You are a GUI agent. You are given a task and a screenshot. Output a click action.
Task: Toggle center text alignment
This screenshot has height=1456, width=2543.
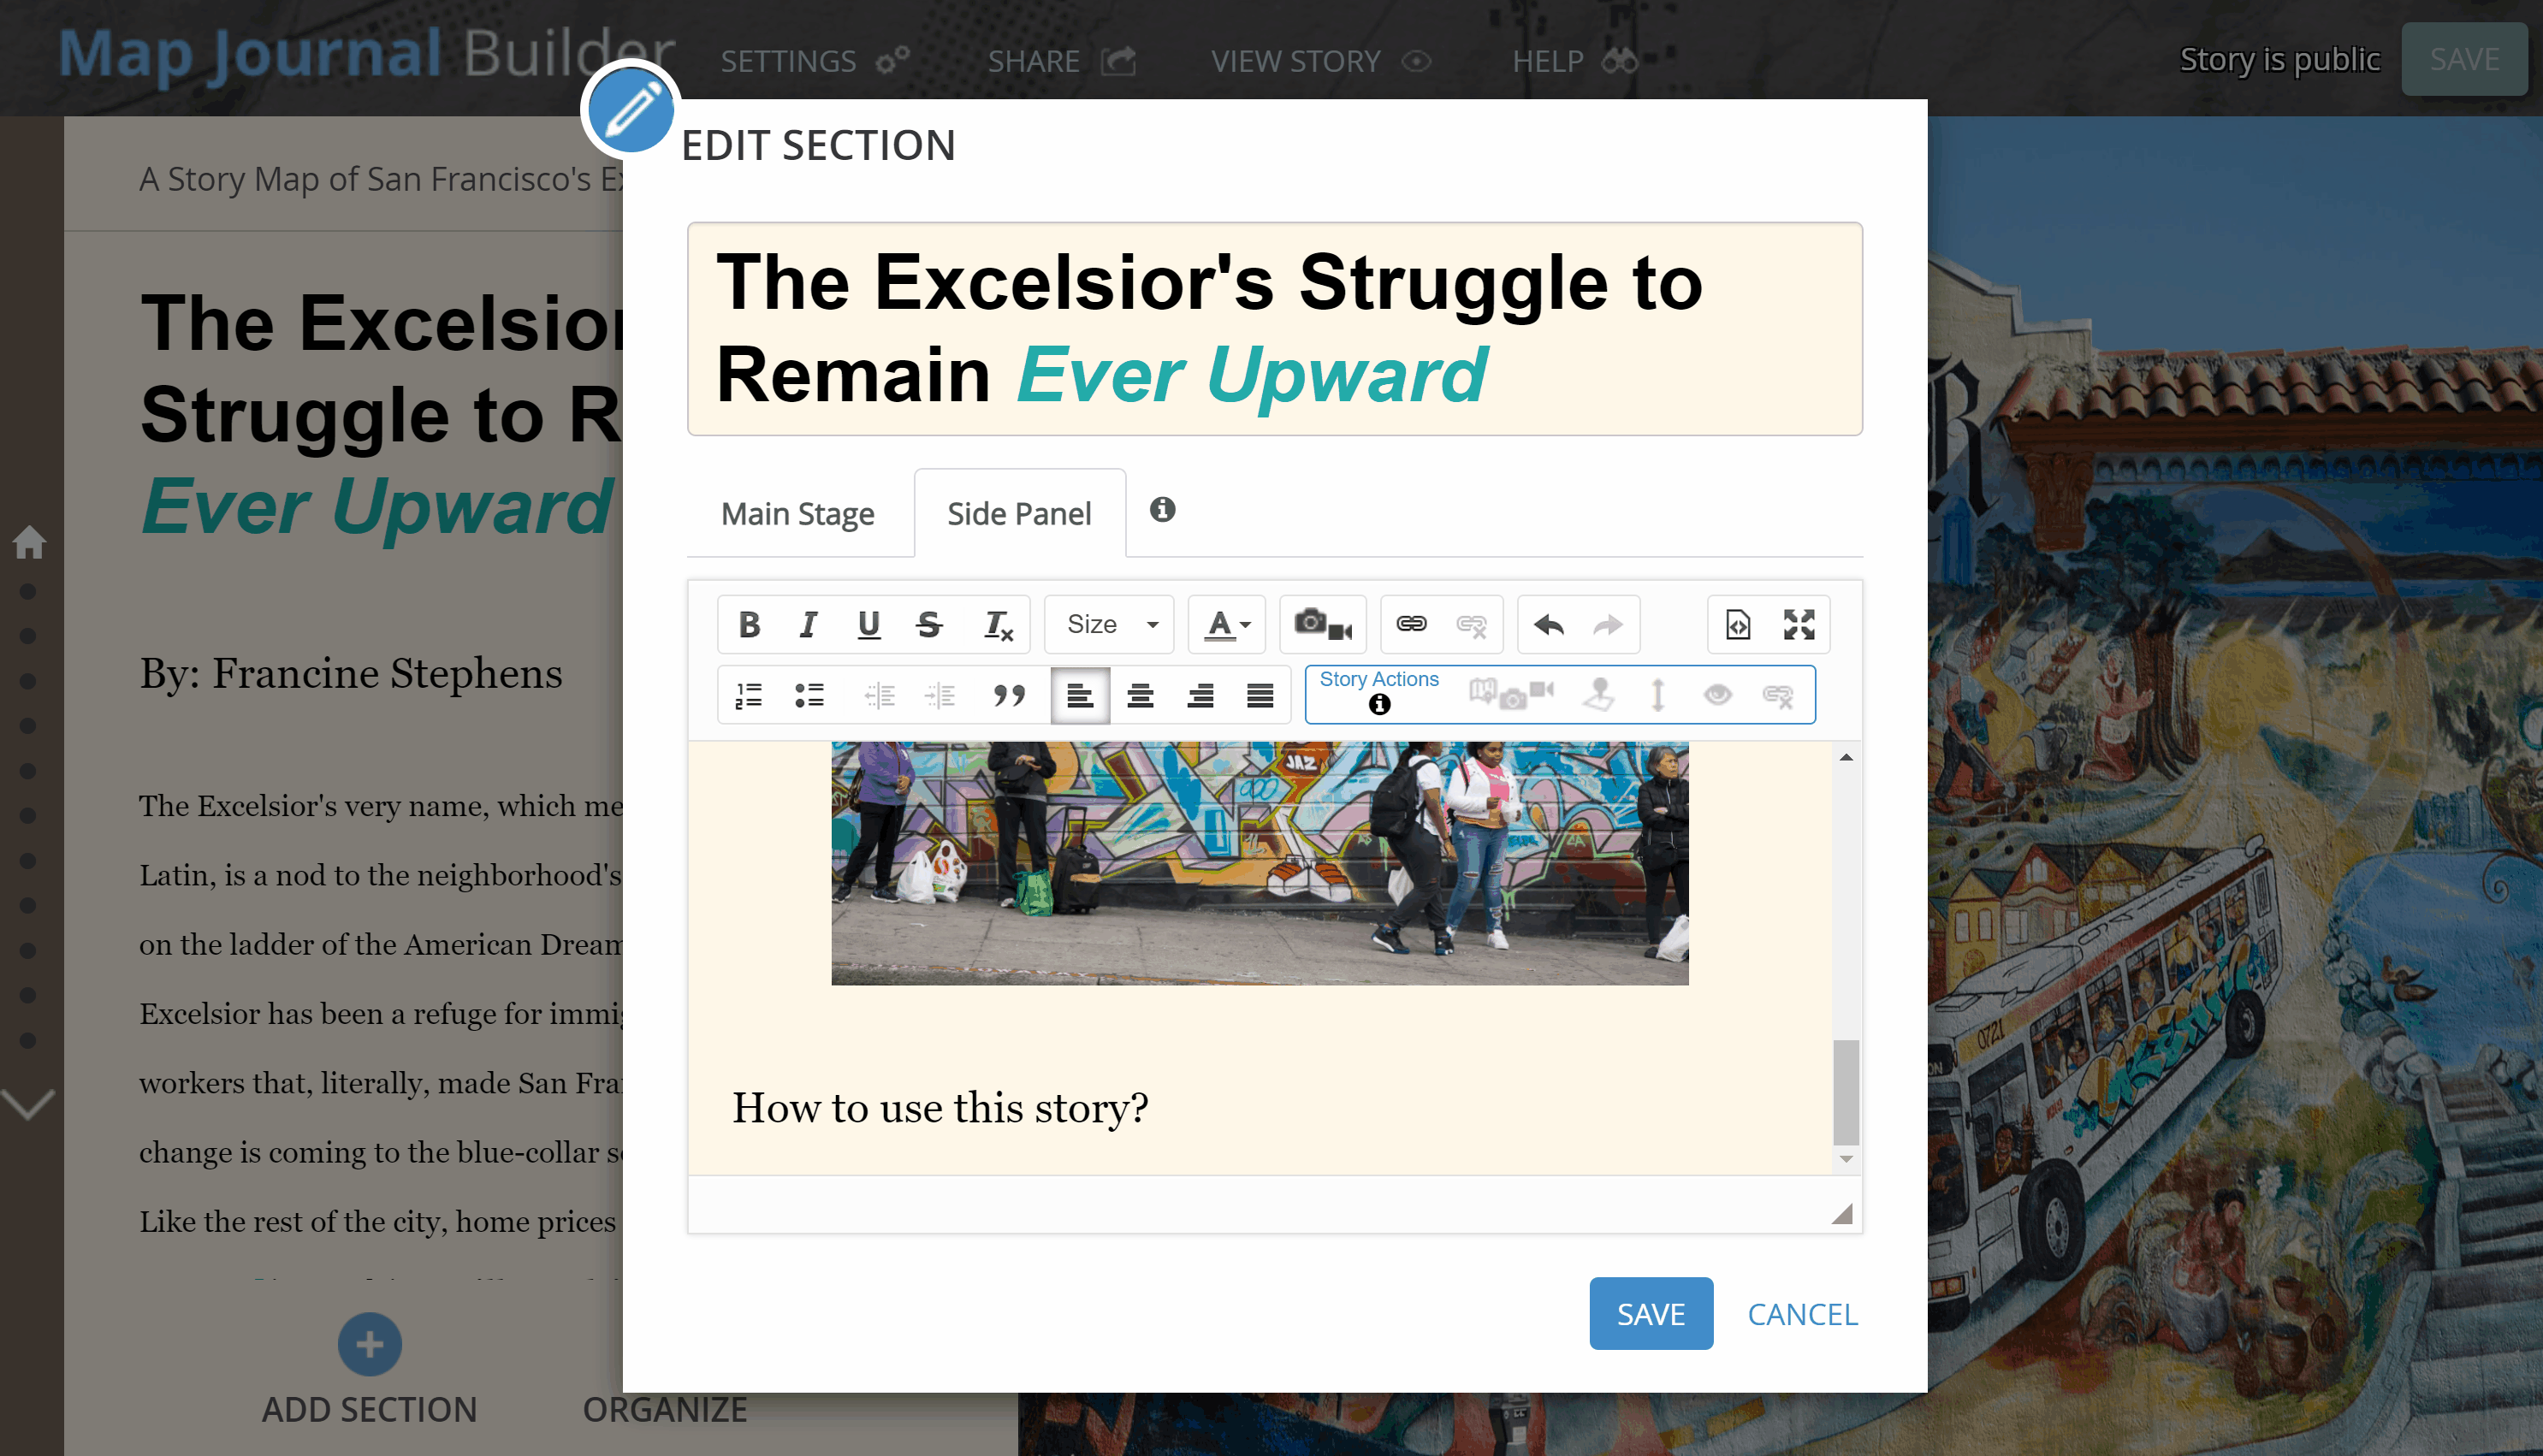(x=1140, y=695)
